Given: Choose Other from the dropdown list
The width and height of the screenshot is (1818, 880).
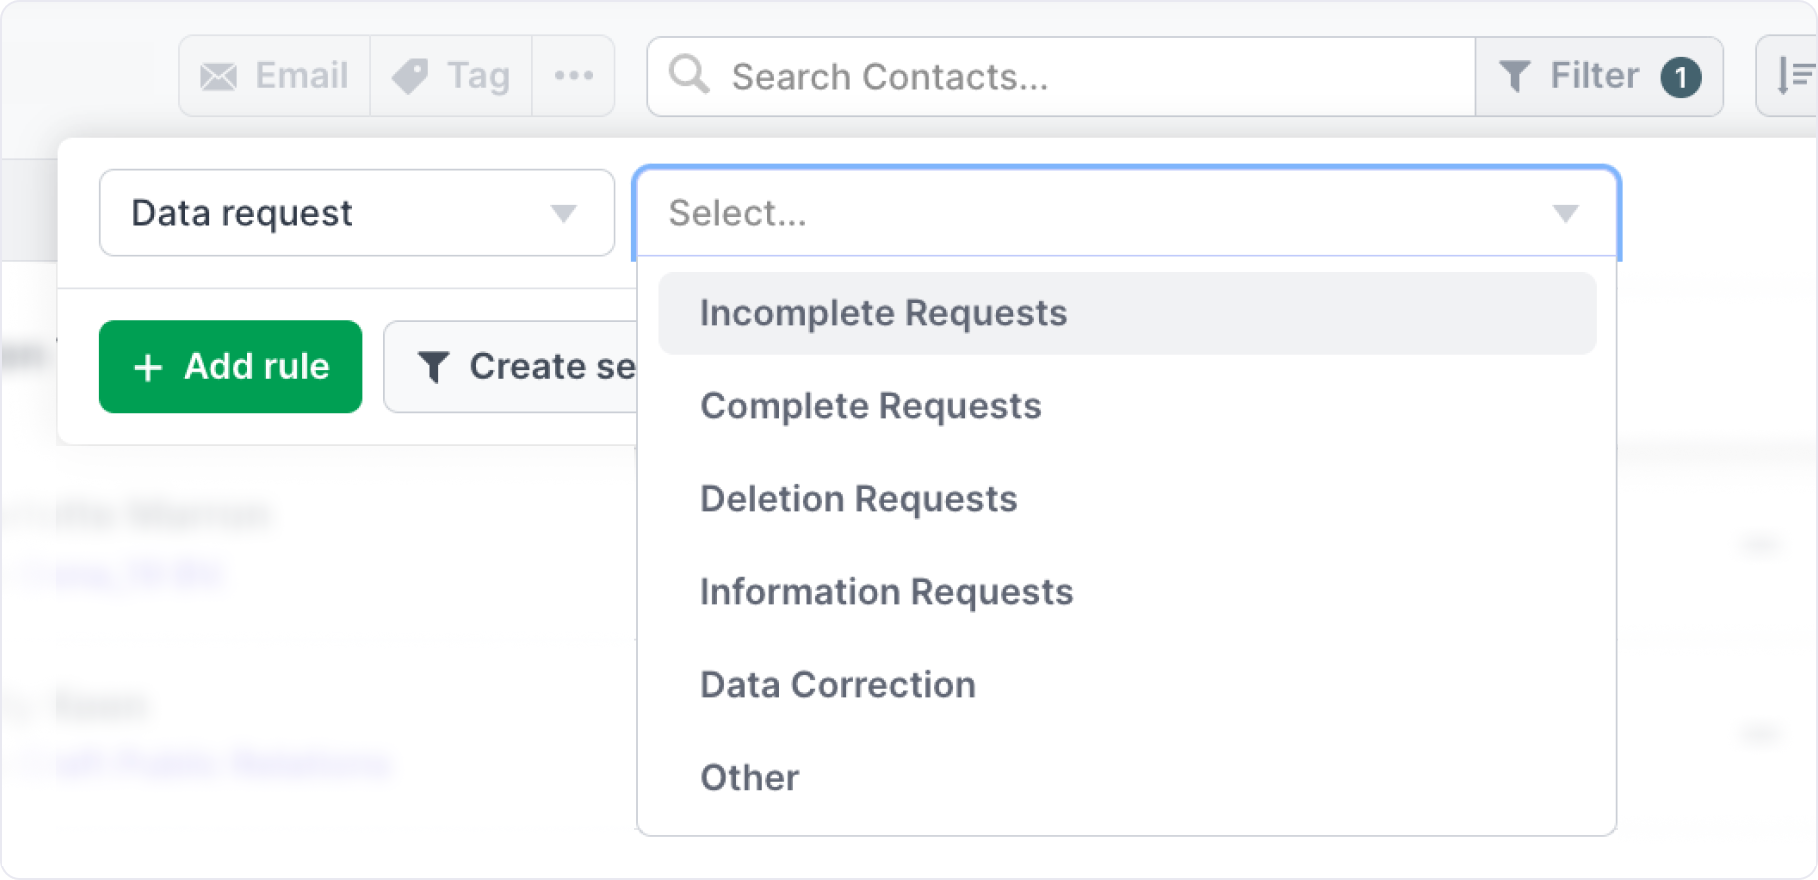Looking at the screenshot, I should pyautogui.click(x=750, y=778).
